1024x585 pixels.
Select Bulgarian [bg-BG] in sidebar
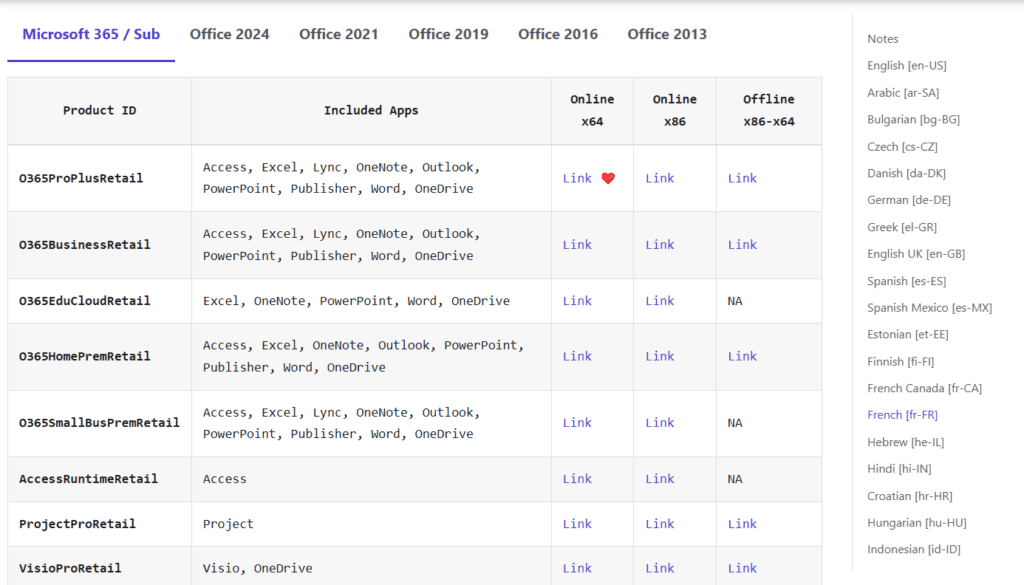(x=914, y=119)
